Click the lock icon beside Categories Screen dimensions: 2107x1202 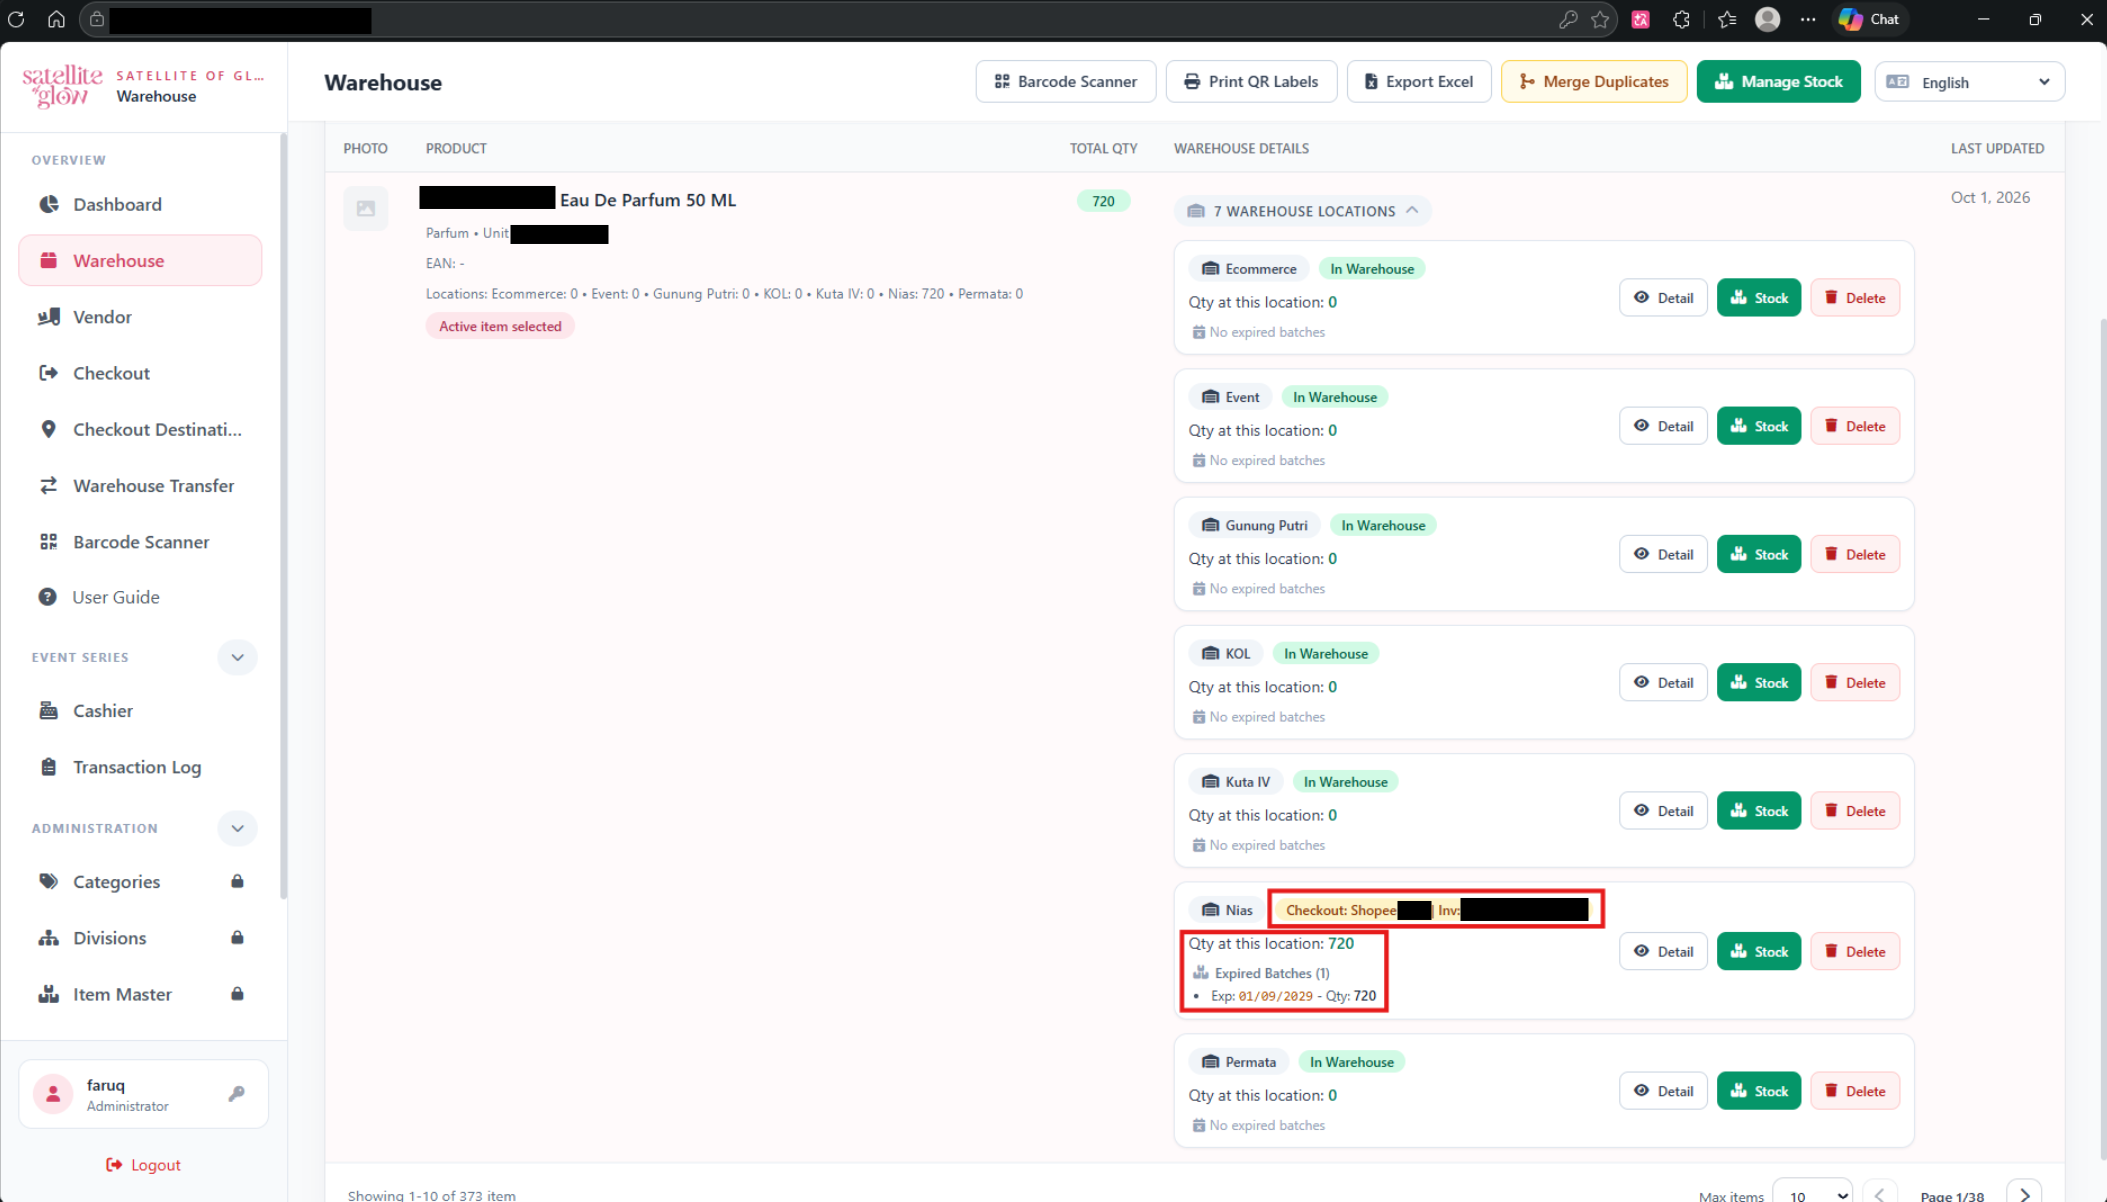pyautogui.click(x=237, y=881)
